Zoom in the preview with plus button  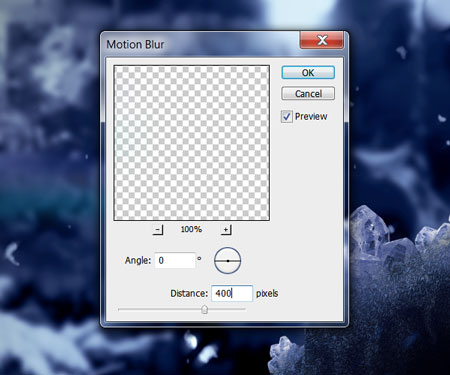coord(226,229)
